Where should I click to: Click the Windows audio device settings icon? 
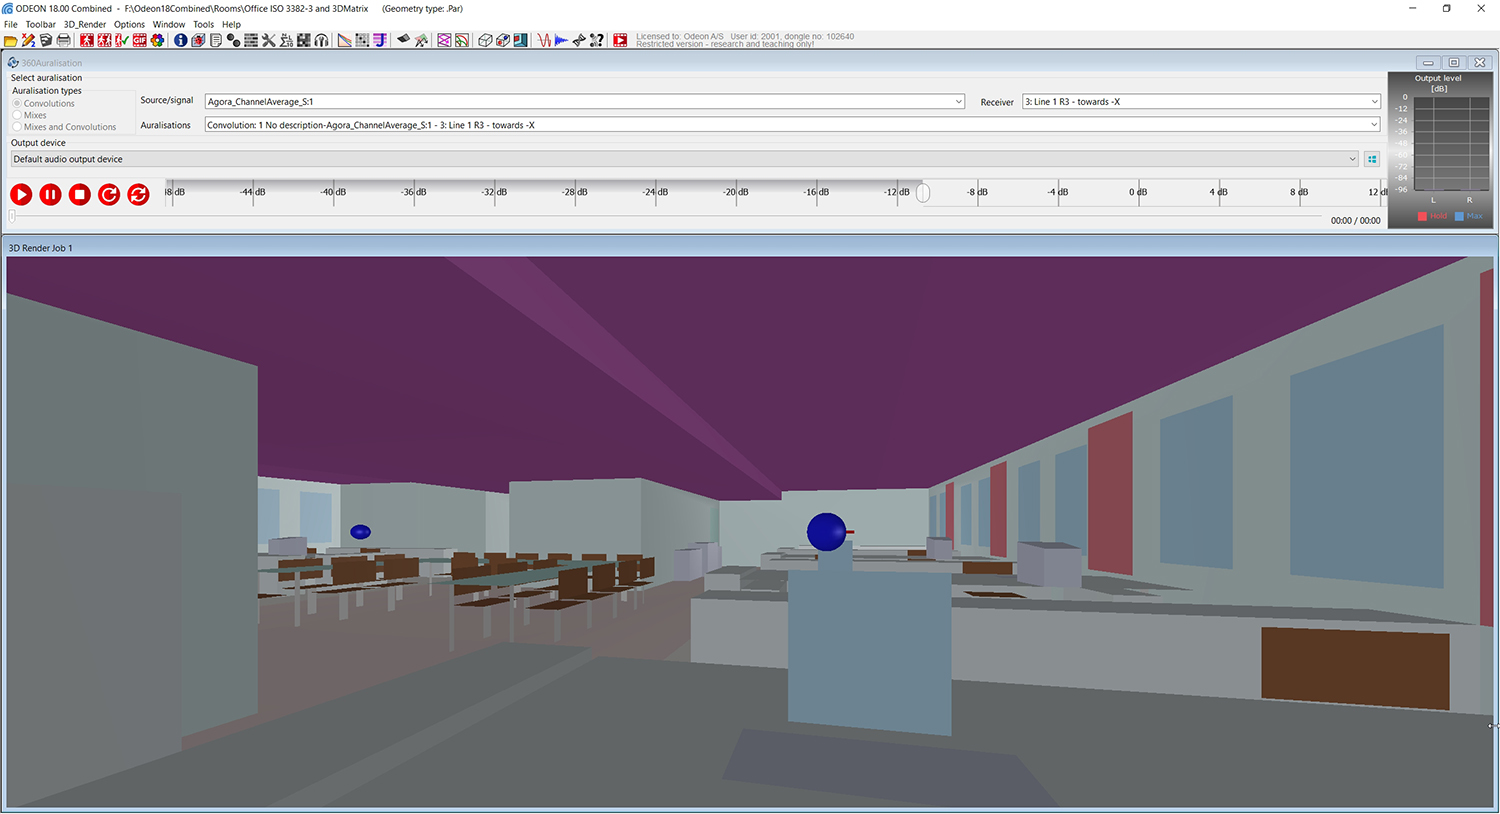point(1372,159)
